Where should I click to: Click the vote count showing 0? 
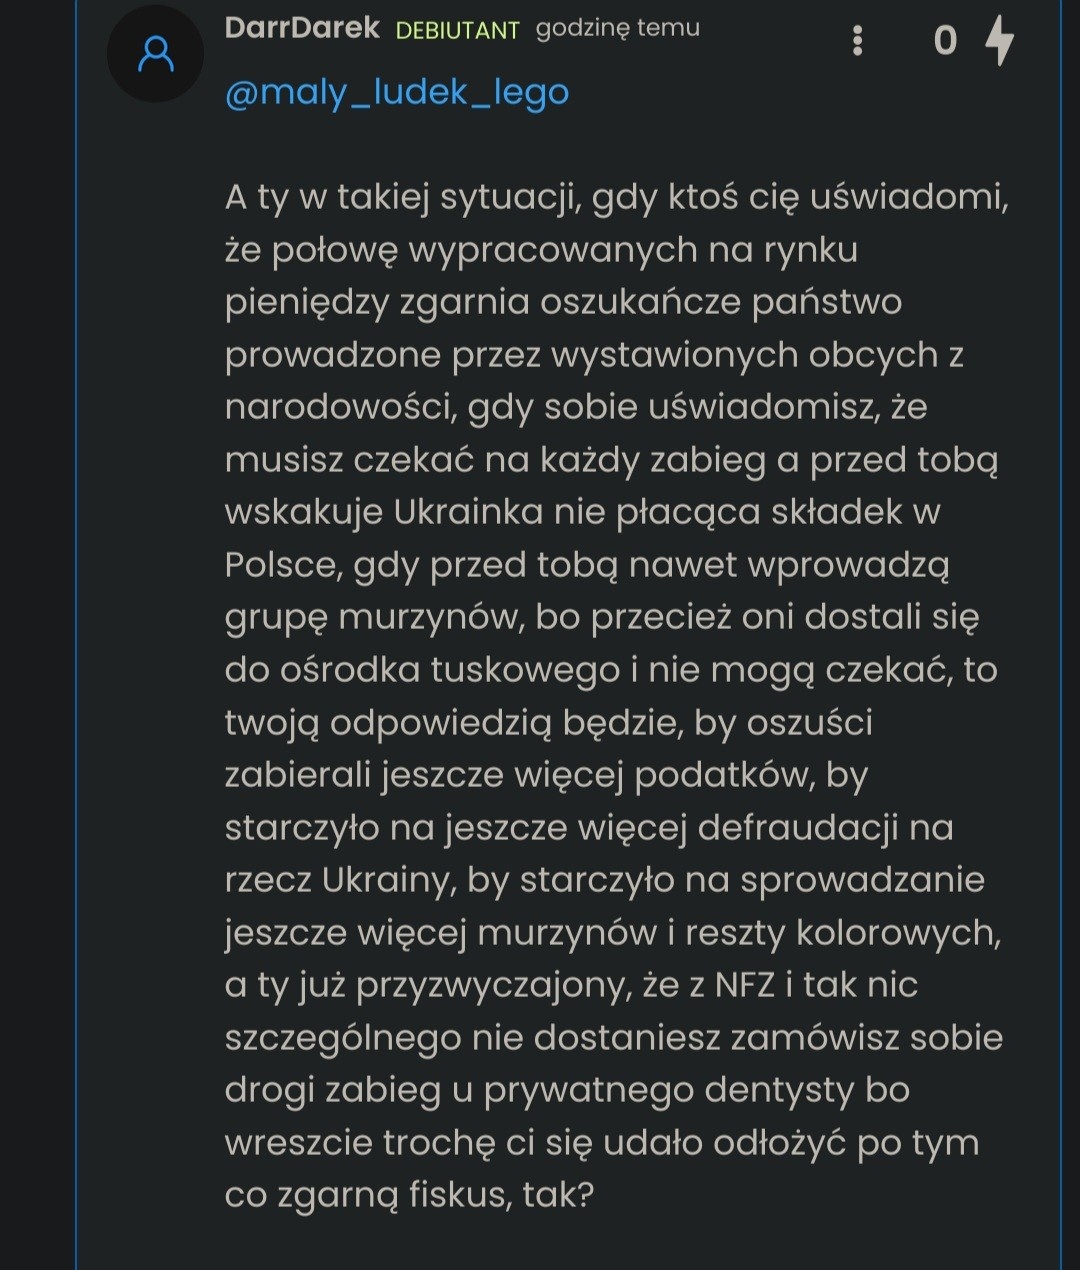(945, 41)
